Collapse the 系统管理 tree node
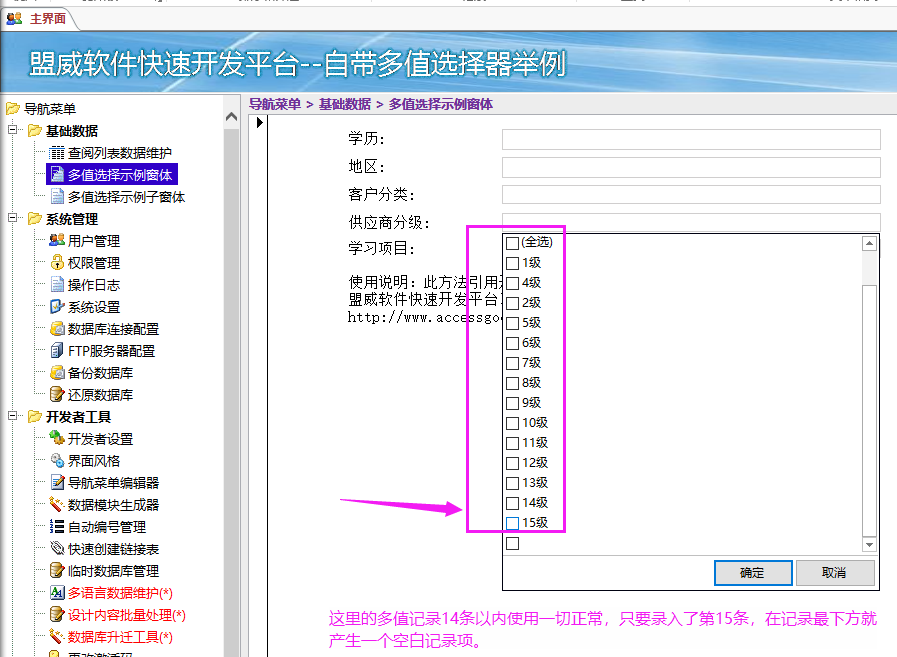The image size is (897, 657). click(13, 217)
